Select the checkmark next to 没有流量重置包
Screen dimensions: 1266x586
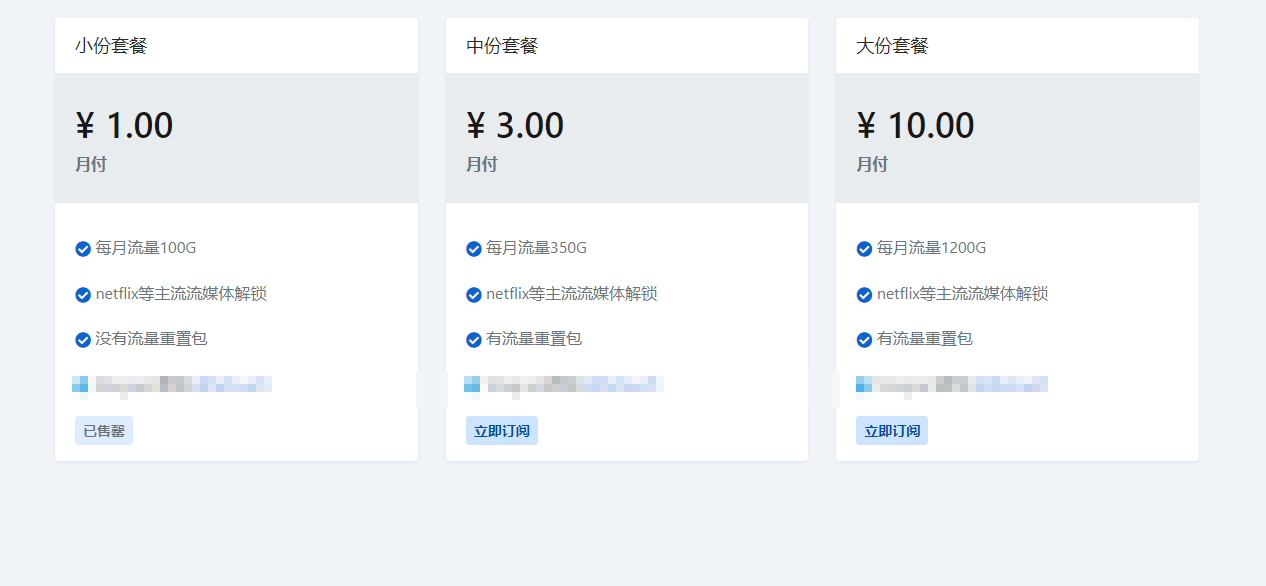[x=82, y=339]
